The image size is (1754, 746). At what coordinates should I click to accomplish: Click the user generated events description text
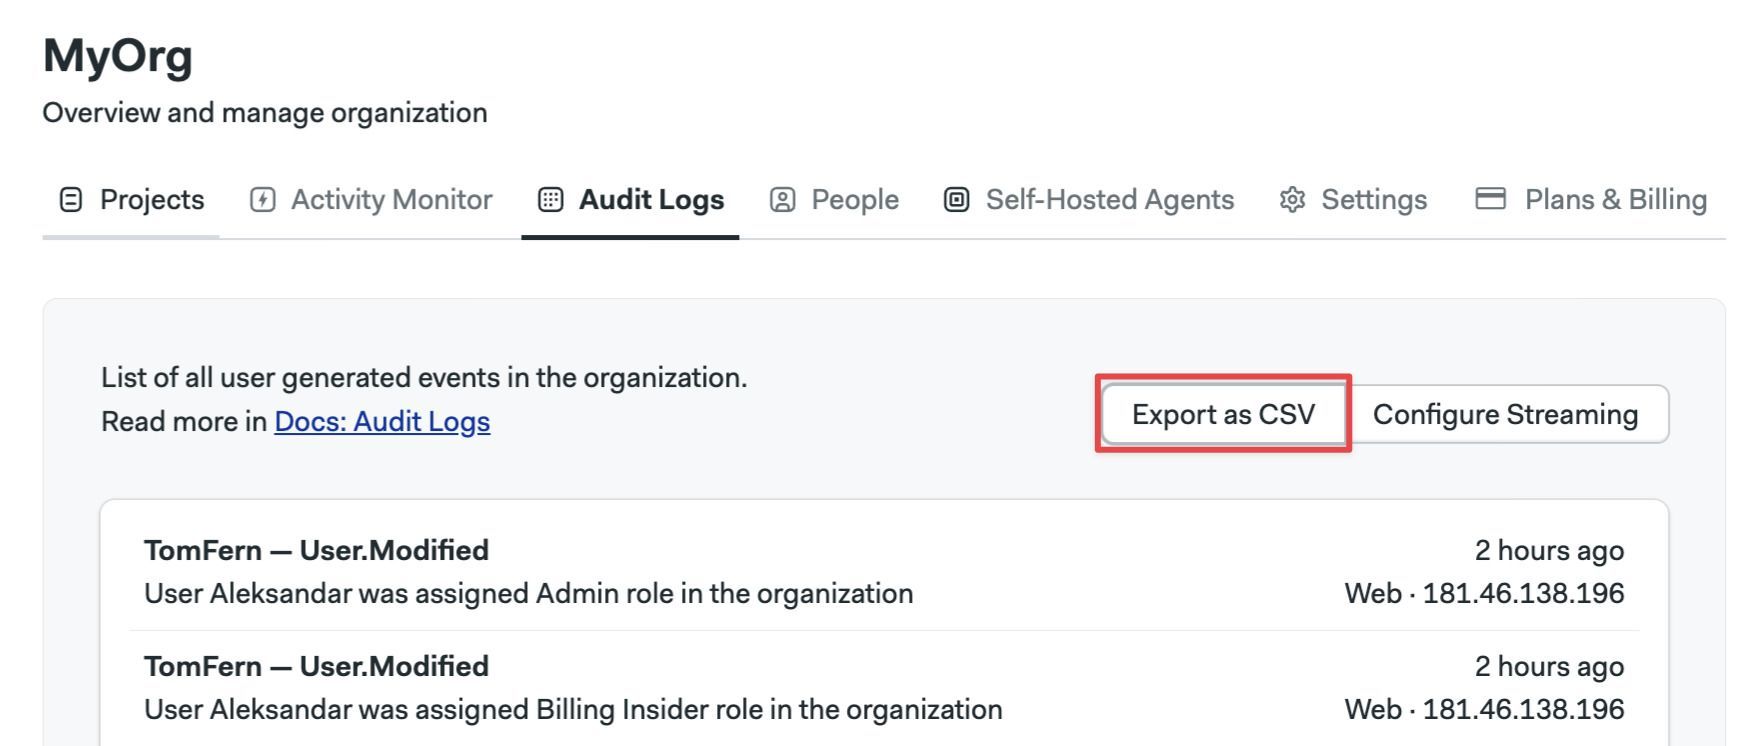pyautogui.click(x=424, y=378)
